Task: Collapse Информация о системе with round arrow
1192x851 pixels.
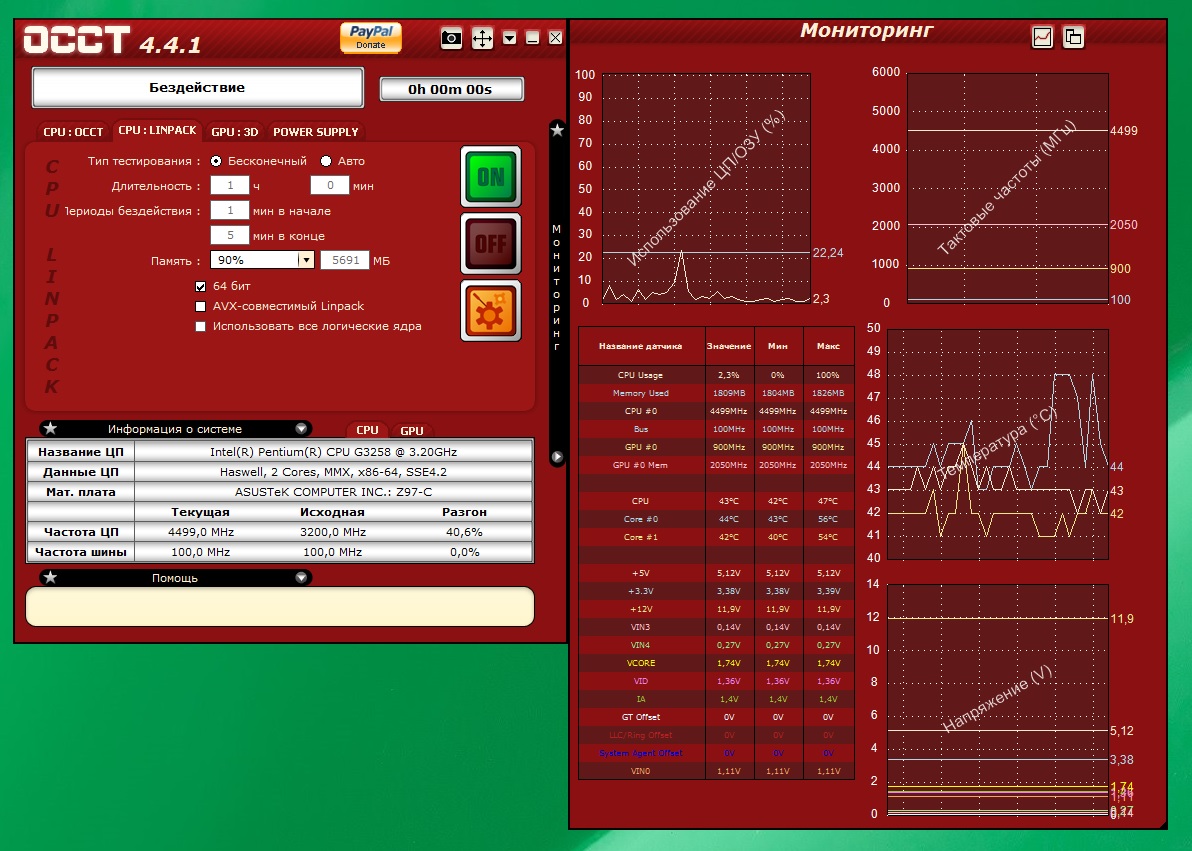Action: tap(301, 428)
